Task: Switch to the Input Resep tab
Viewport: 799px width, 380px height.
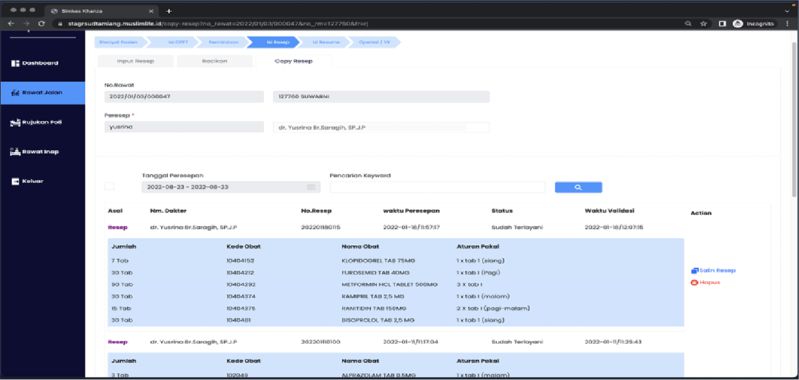Action: tap(136, 61)
